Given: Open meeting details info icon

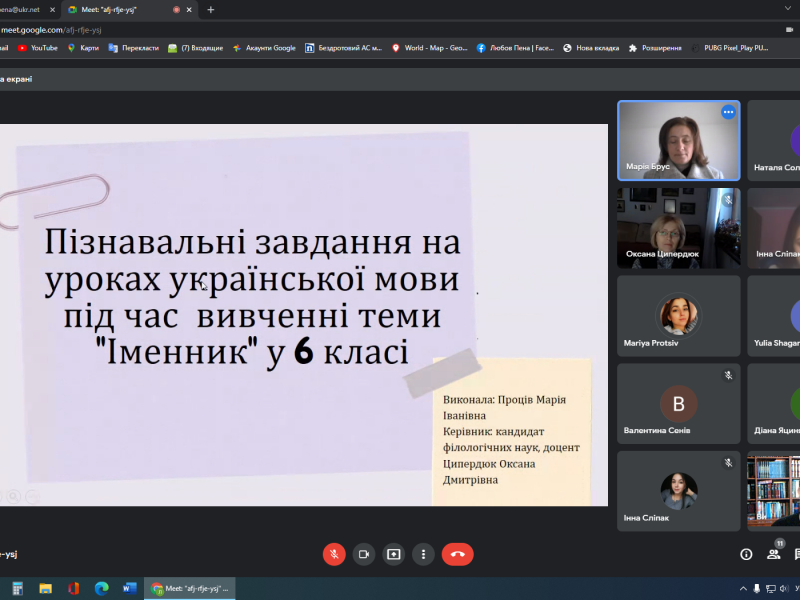Looking at the screenshot, I should pos(746,554).
